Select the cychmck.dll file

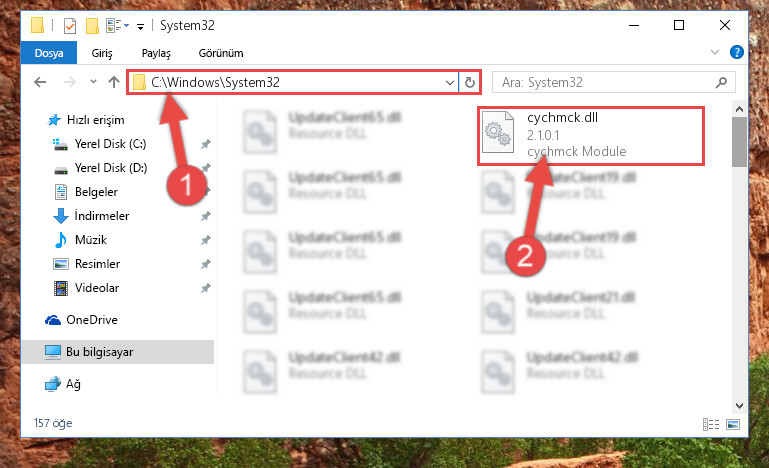coord(591,135)
